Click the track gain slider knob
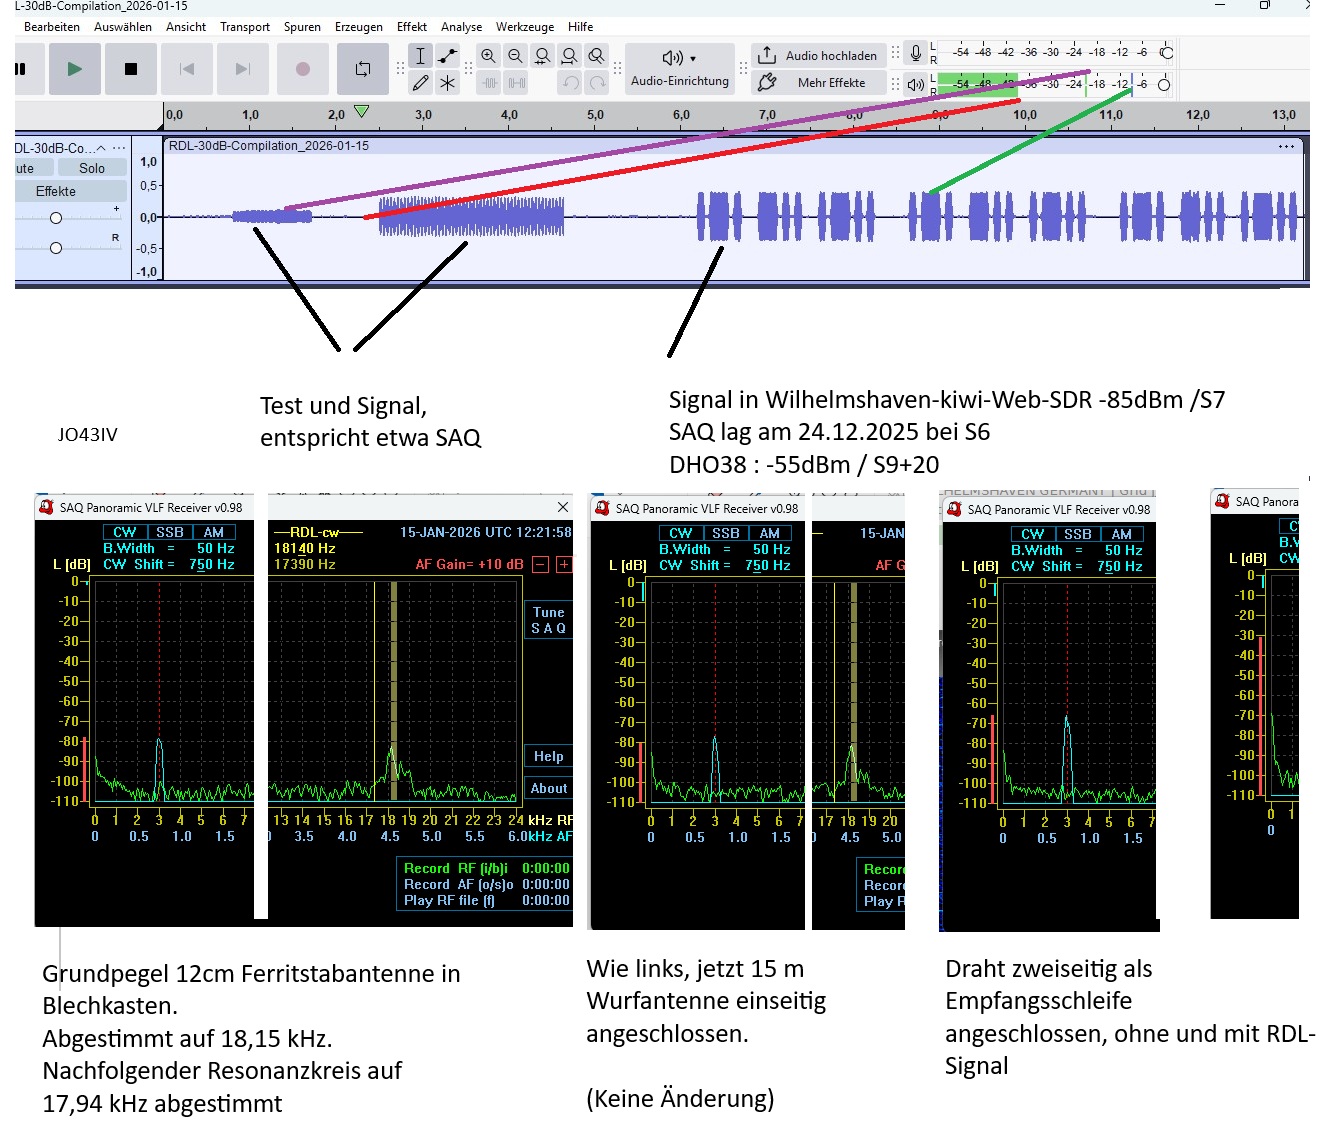 click(x=56, y=218)
